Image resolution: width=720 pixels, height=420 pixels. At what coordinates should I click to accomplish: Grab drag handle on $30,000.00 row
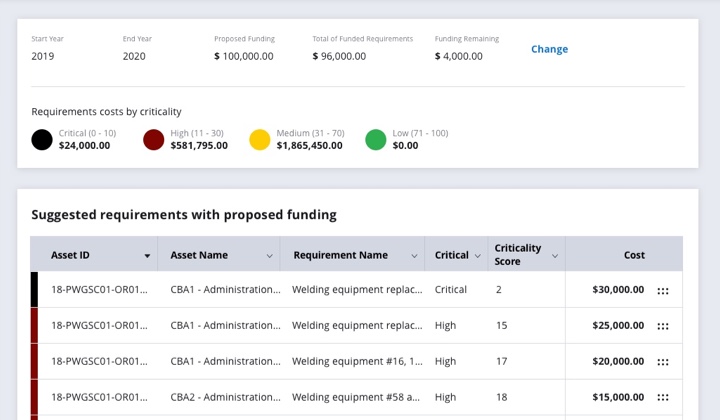click(663, 291)
